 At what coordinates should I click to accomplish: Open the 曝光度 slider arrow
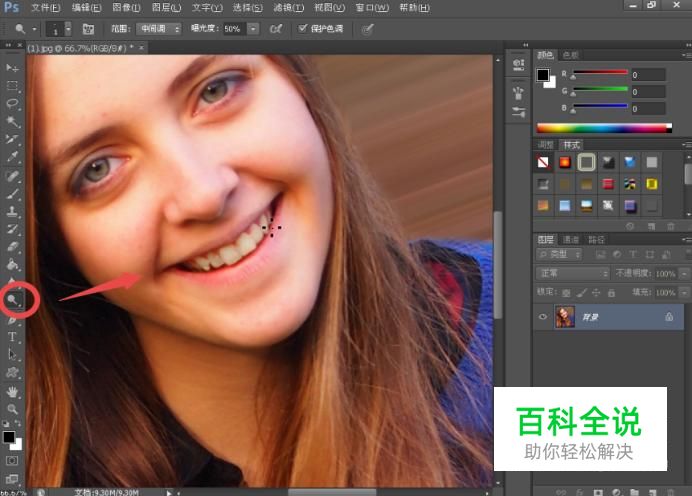pos(253,29)
